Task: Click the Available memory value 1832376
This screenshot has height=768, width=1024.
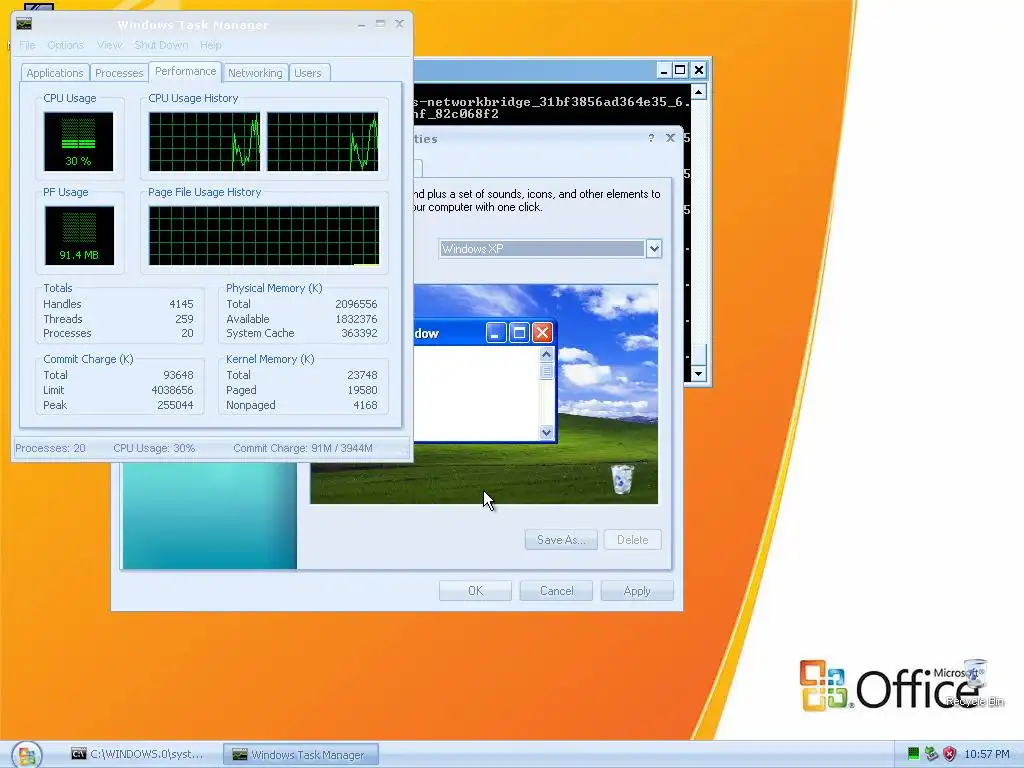Action: point(356,319)
